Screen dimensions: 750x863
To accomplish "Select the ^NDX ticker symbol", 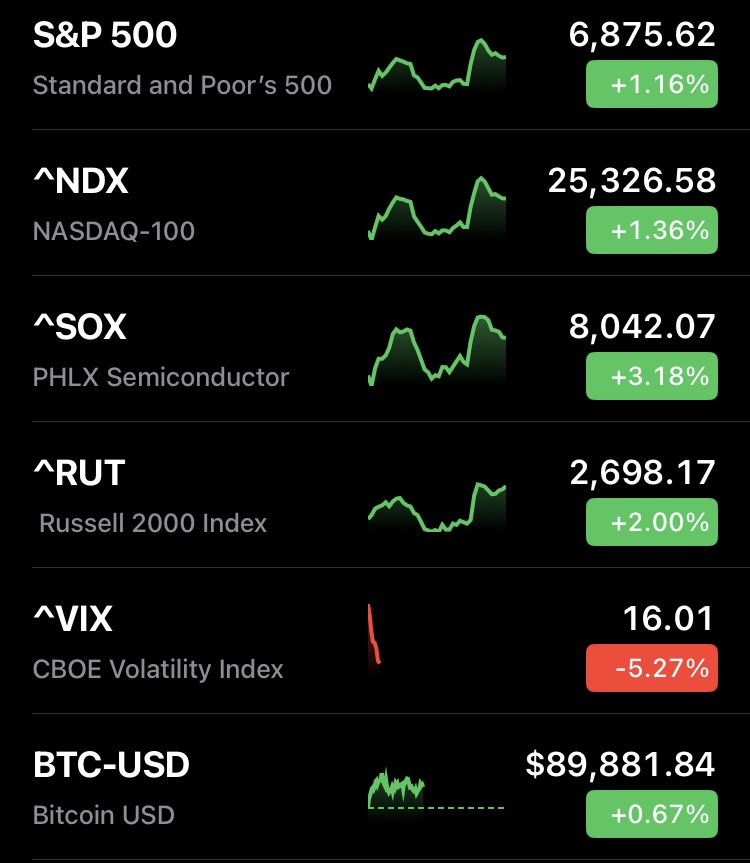I will (81, 182).
